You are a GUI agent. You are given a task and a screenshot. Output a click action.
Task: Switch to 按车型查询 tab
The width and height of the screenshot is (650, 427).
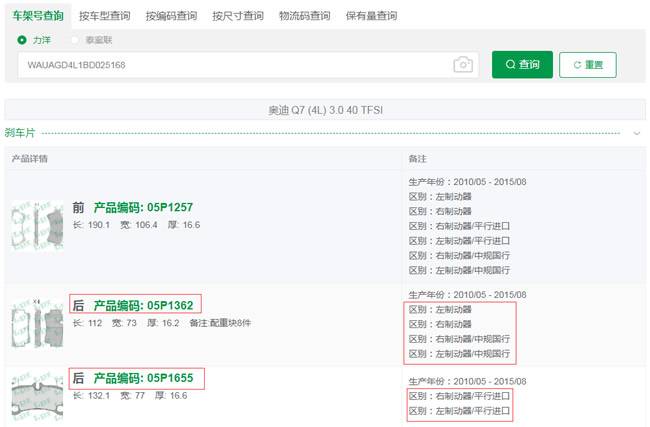coord(104,16)
